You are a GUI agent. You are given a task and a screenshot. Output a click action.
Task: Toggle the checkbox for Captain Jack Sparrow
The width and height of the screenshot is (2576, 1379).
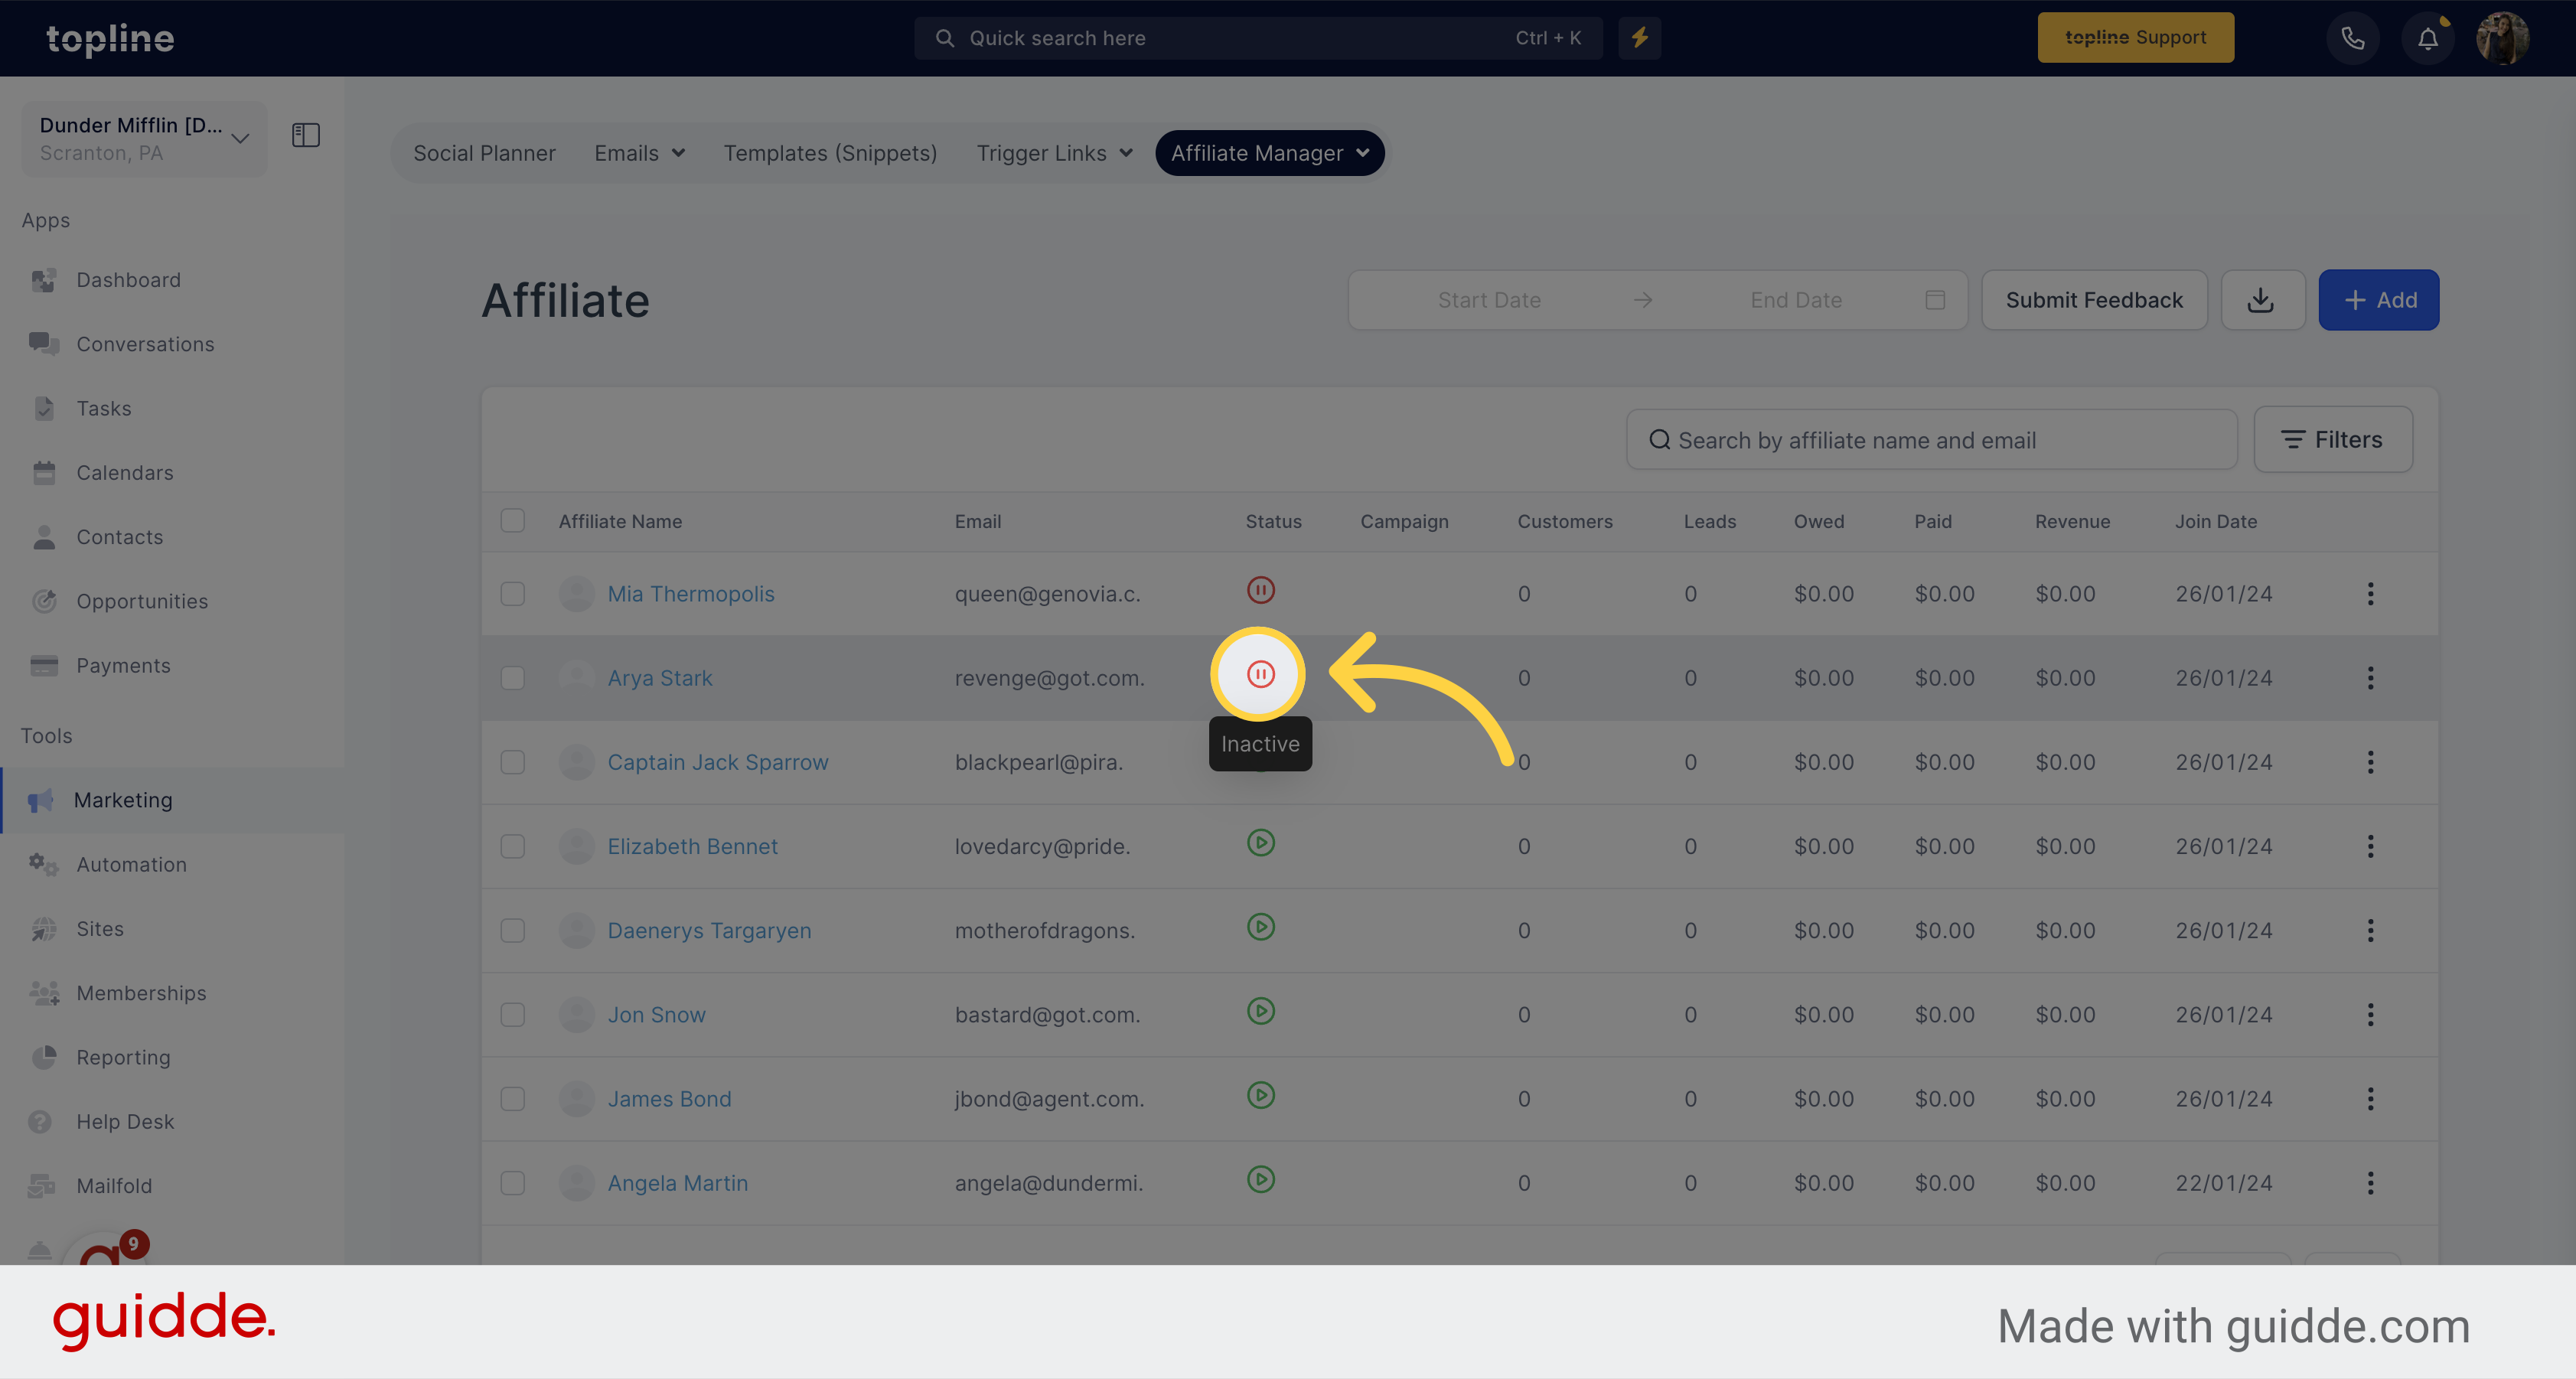click(x=513, y=760)
